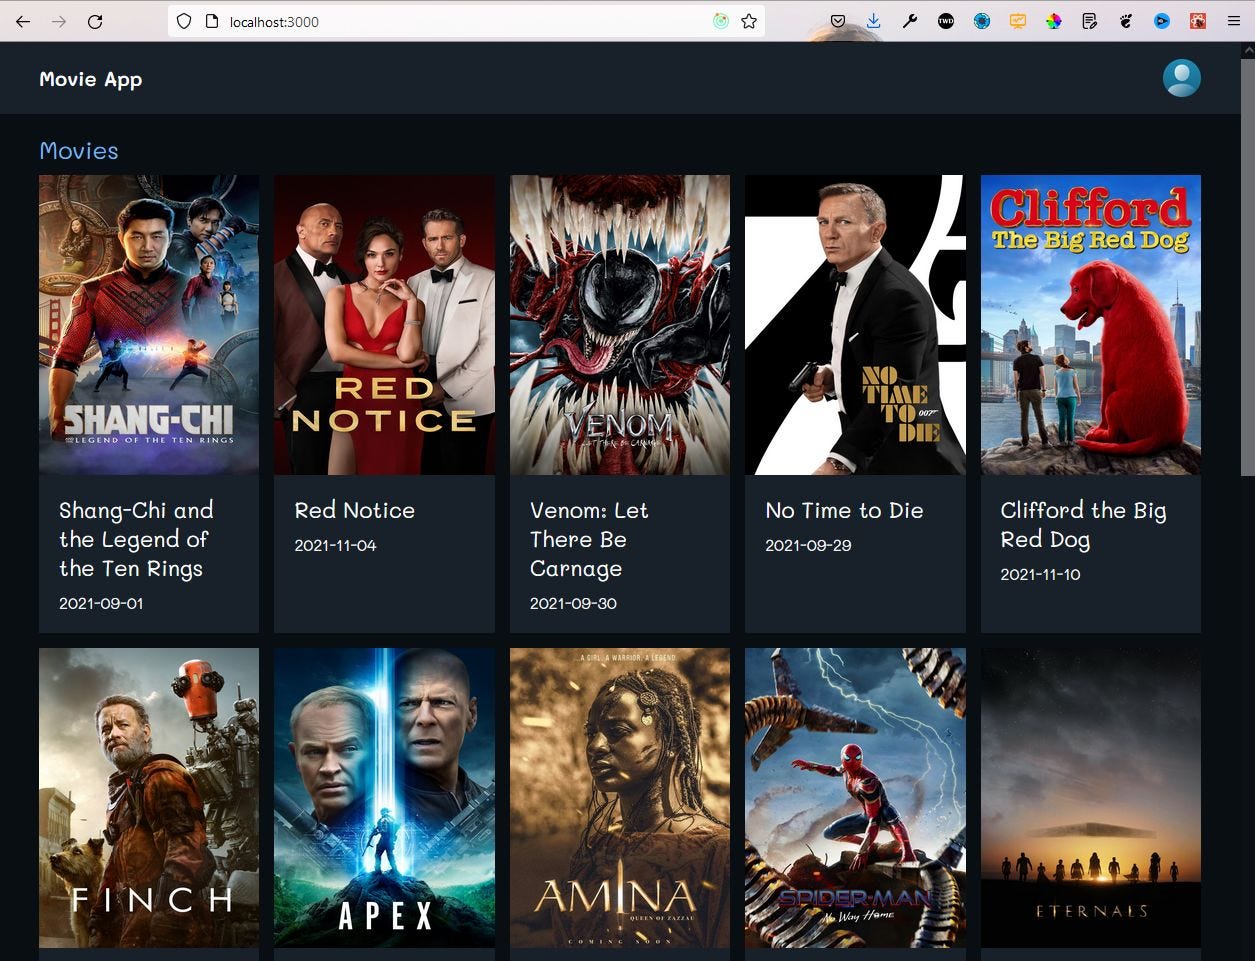The image size is (1255, 961).
Task: Click the black TWD extension icon
Action: click(x=946, y=21)
